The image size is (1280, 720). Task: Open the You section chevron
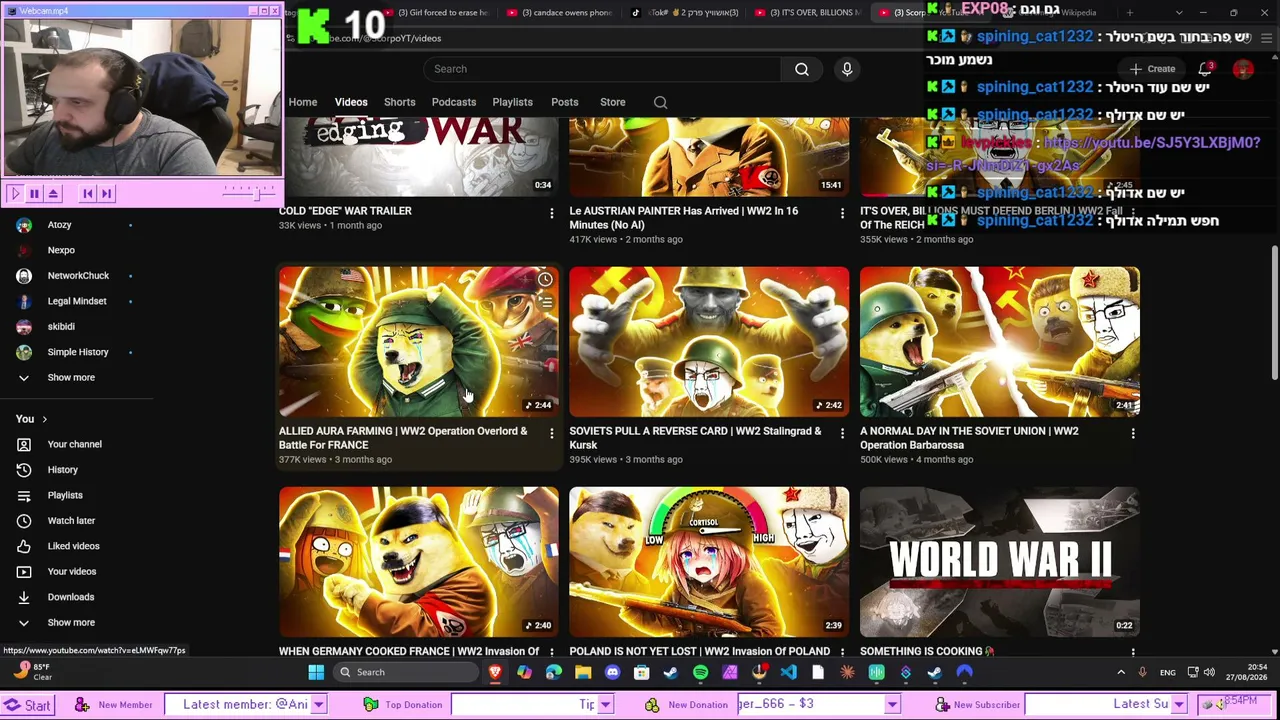[x=44, y=419]
